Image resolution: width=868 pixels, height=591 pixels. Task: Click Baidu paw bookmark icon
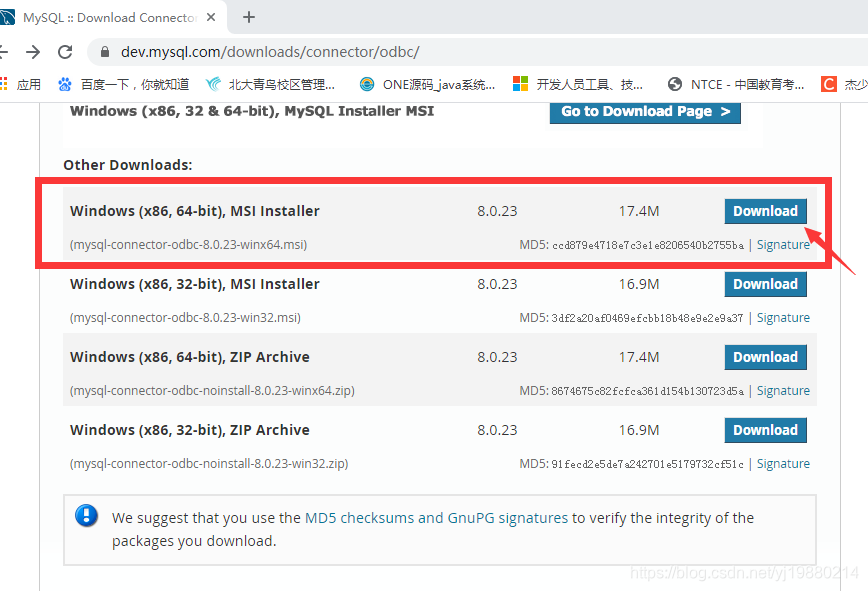tap(65, 84)
